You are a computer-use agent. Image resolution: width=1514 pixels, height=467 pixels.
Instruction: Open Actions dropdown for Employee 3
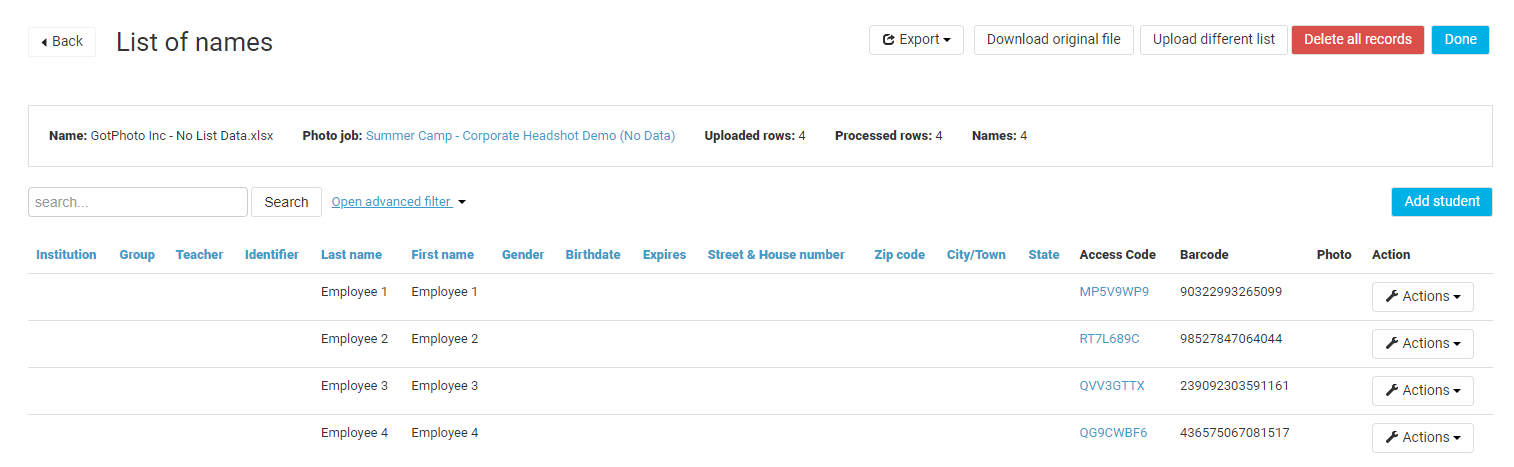click(x=1422, y=391)
